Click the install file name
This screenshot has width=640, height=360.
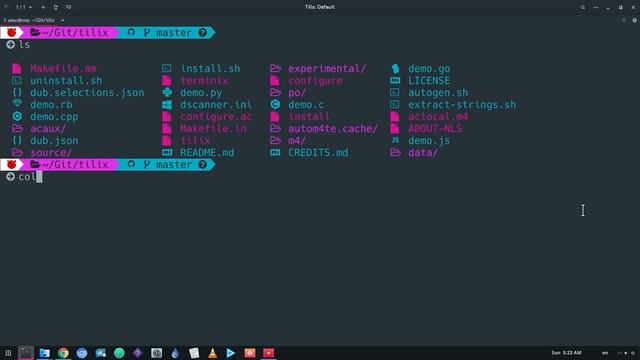[x=309, y=117]
